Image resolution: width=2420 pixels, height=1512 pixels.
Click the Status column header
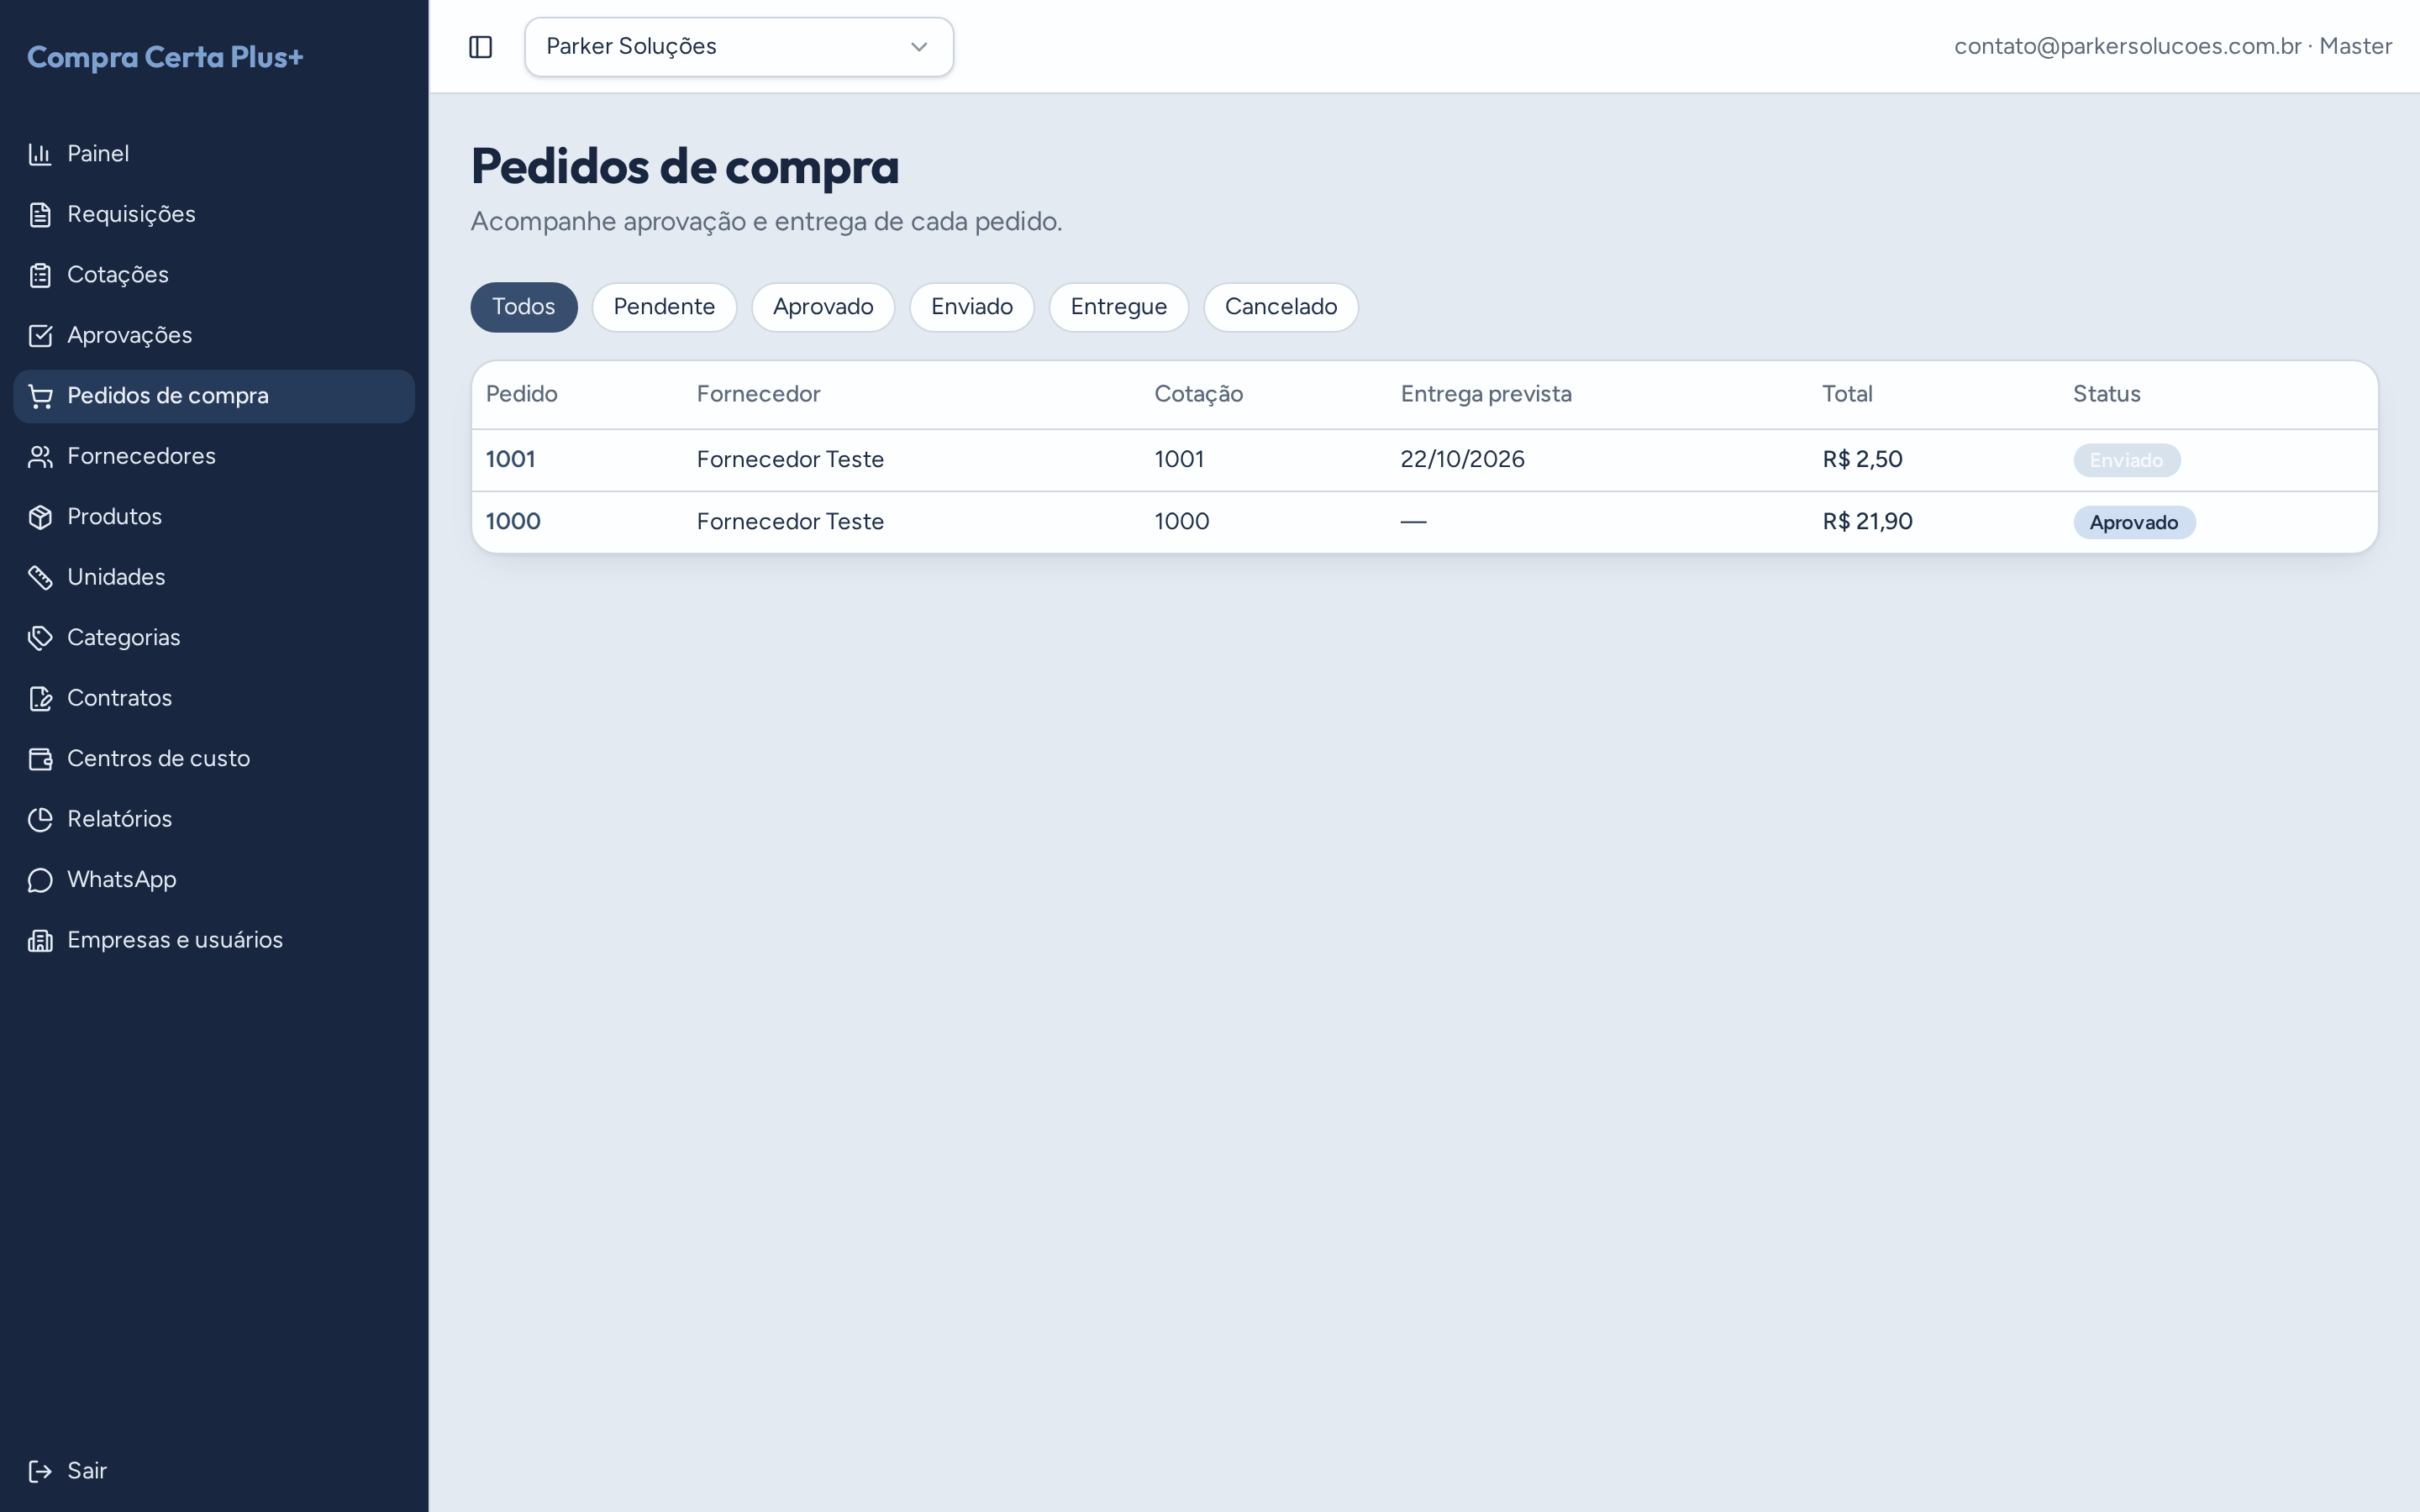point(2106,394)
